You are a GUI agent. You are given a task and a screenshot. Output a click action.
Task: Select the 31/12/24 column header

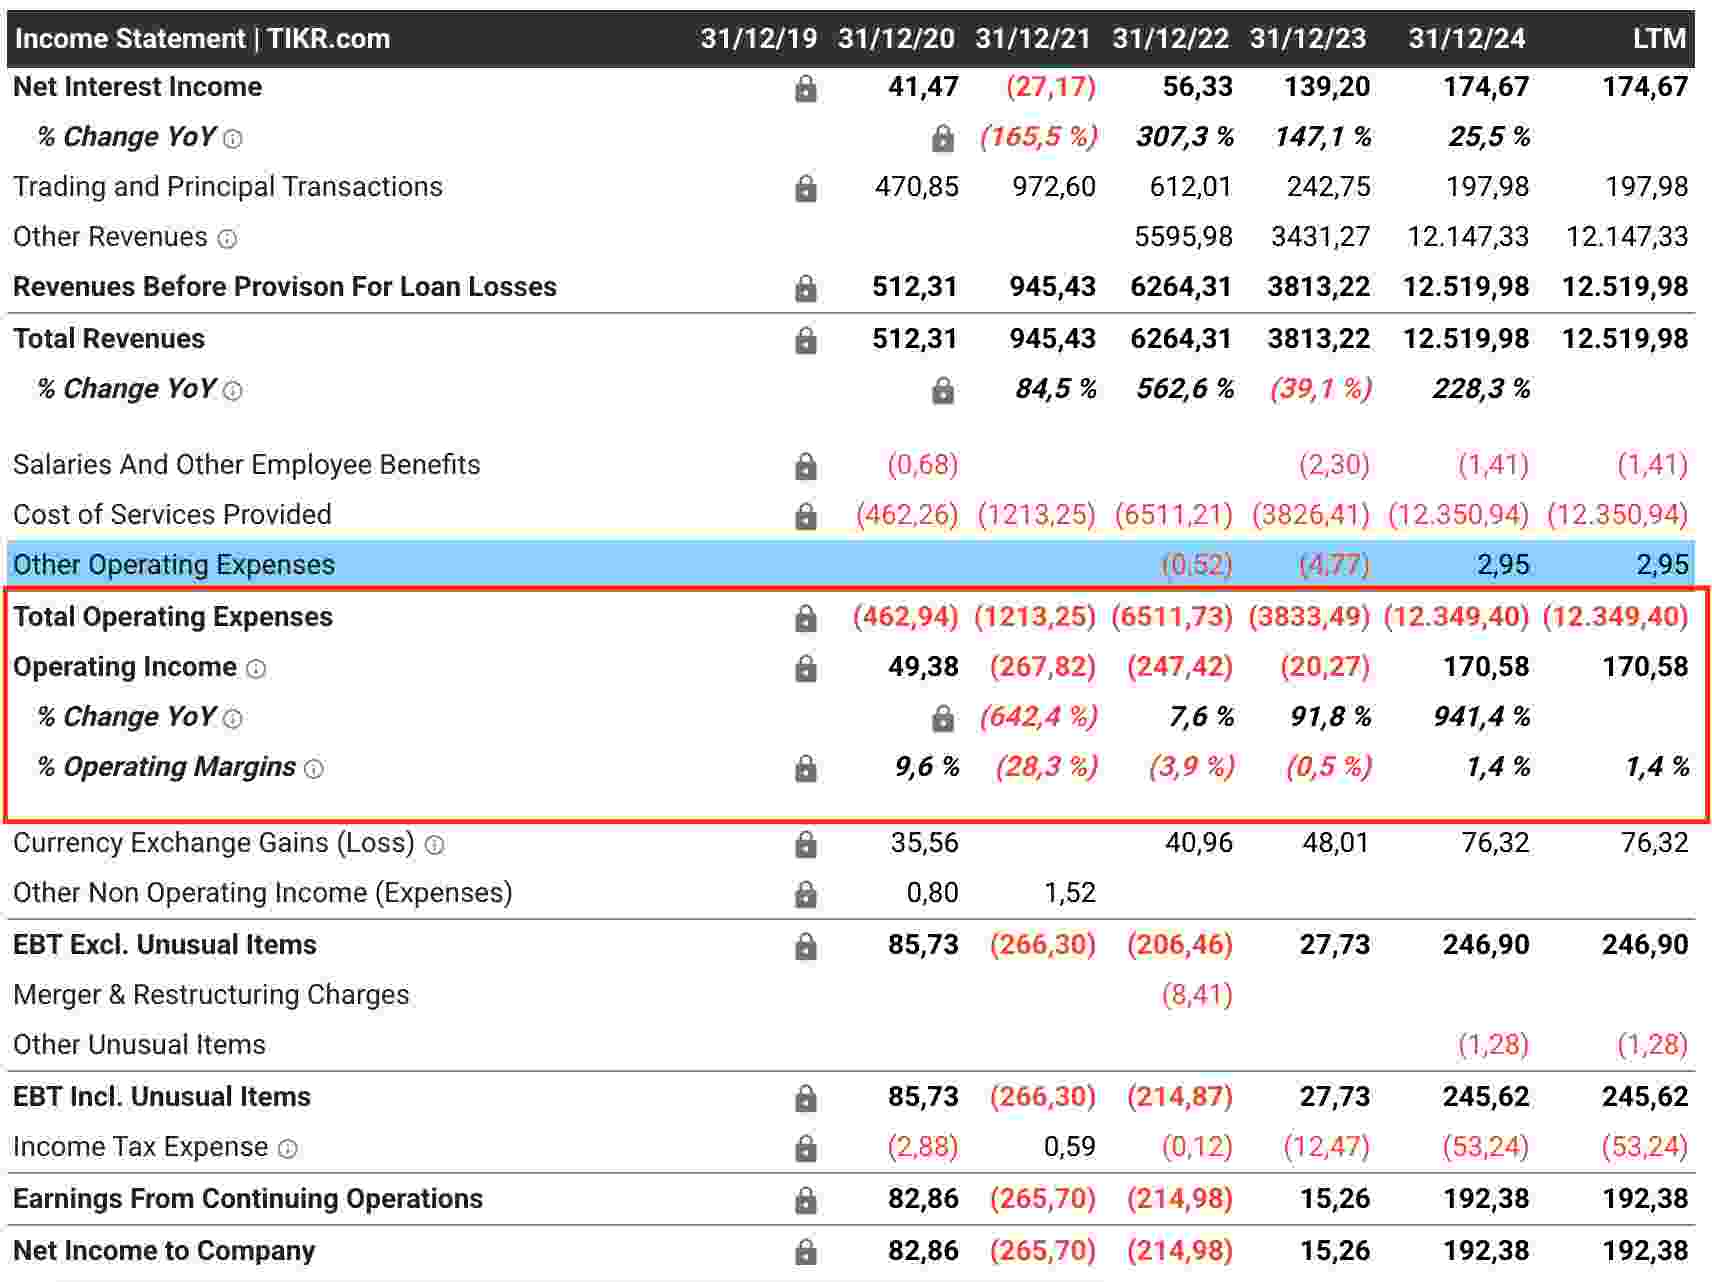pos(1466,39)
